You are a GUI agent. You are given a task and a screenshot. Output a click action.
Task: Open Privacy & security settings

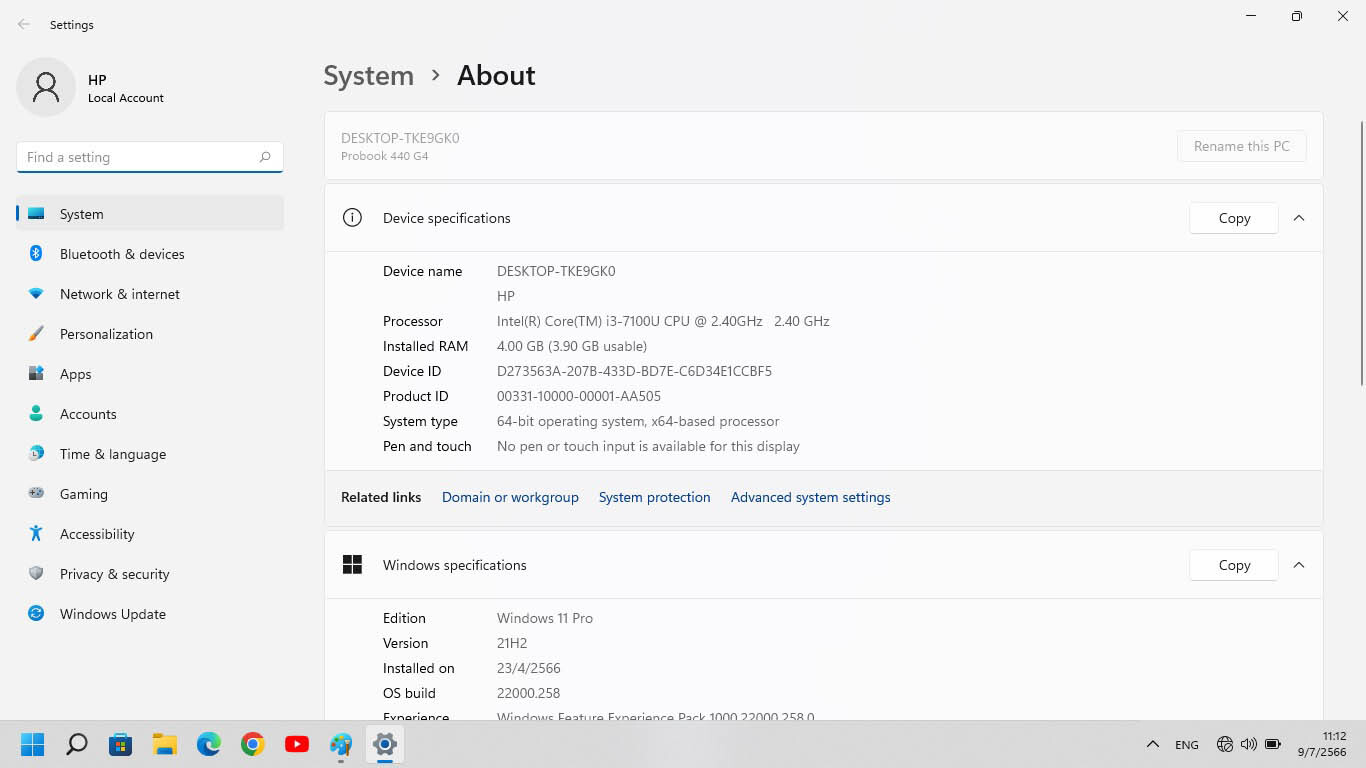[x=150, y=574]
